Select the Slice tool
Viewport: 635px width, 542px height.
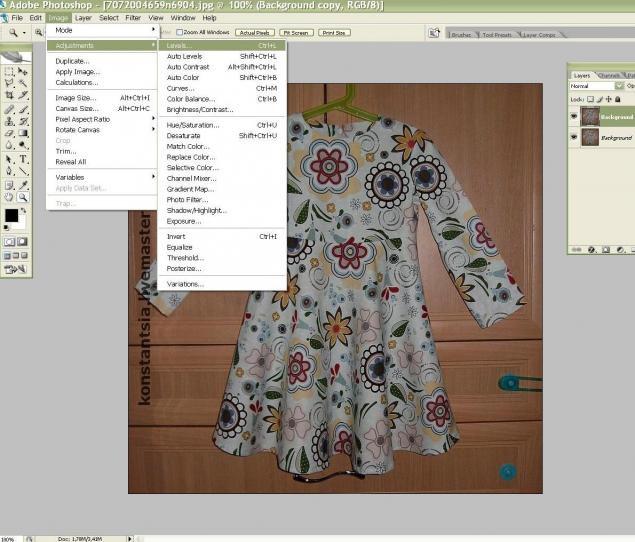pyautogui.click(x=23, y=95)
